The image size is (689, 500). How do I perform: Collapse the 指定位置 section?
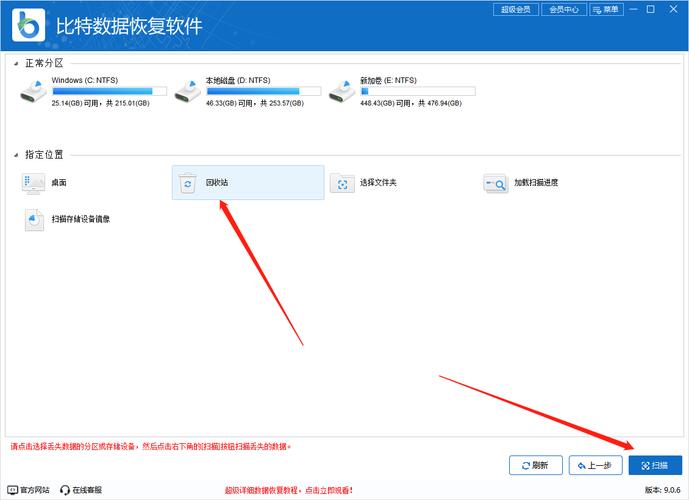coord(16,155)
